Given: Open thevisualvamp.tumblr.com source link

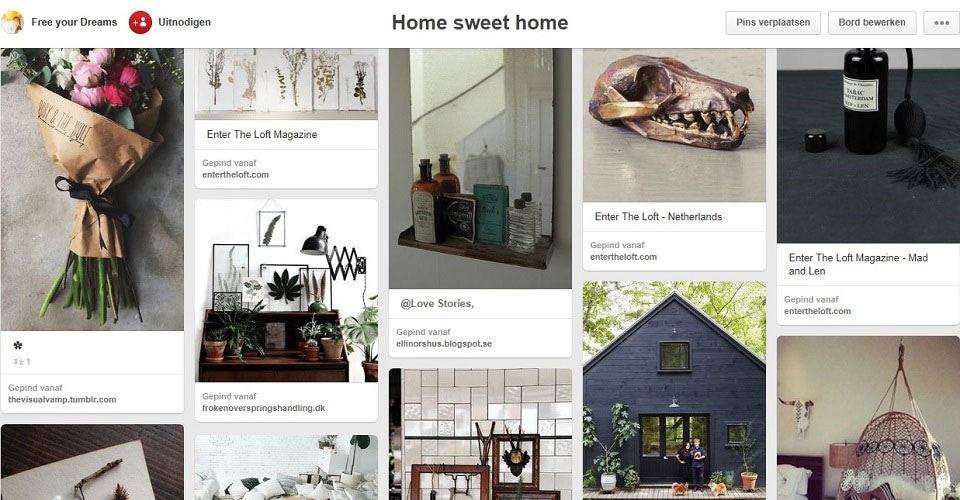Looking at the screenshot, I should (62, 400).
